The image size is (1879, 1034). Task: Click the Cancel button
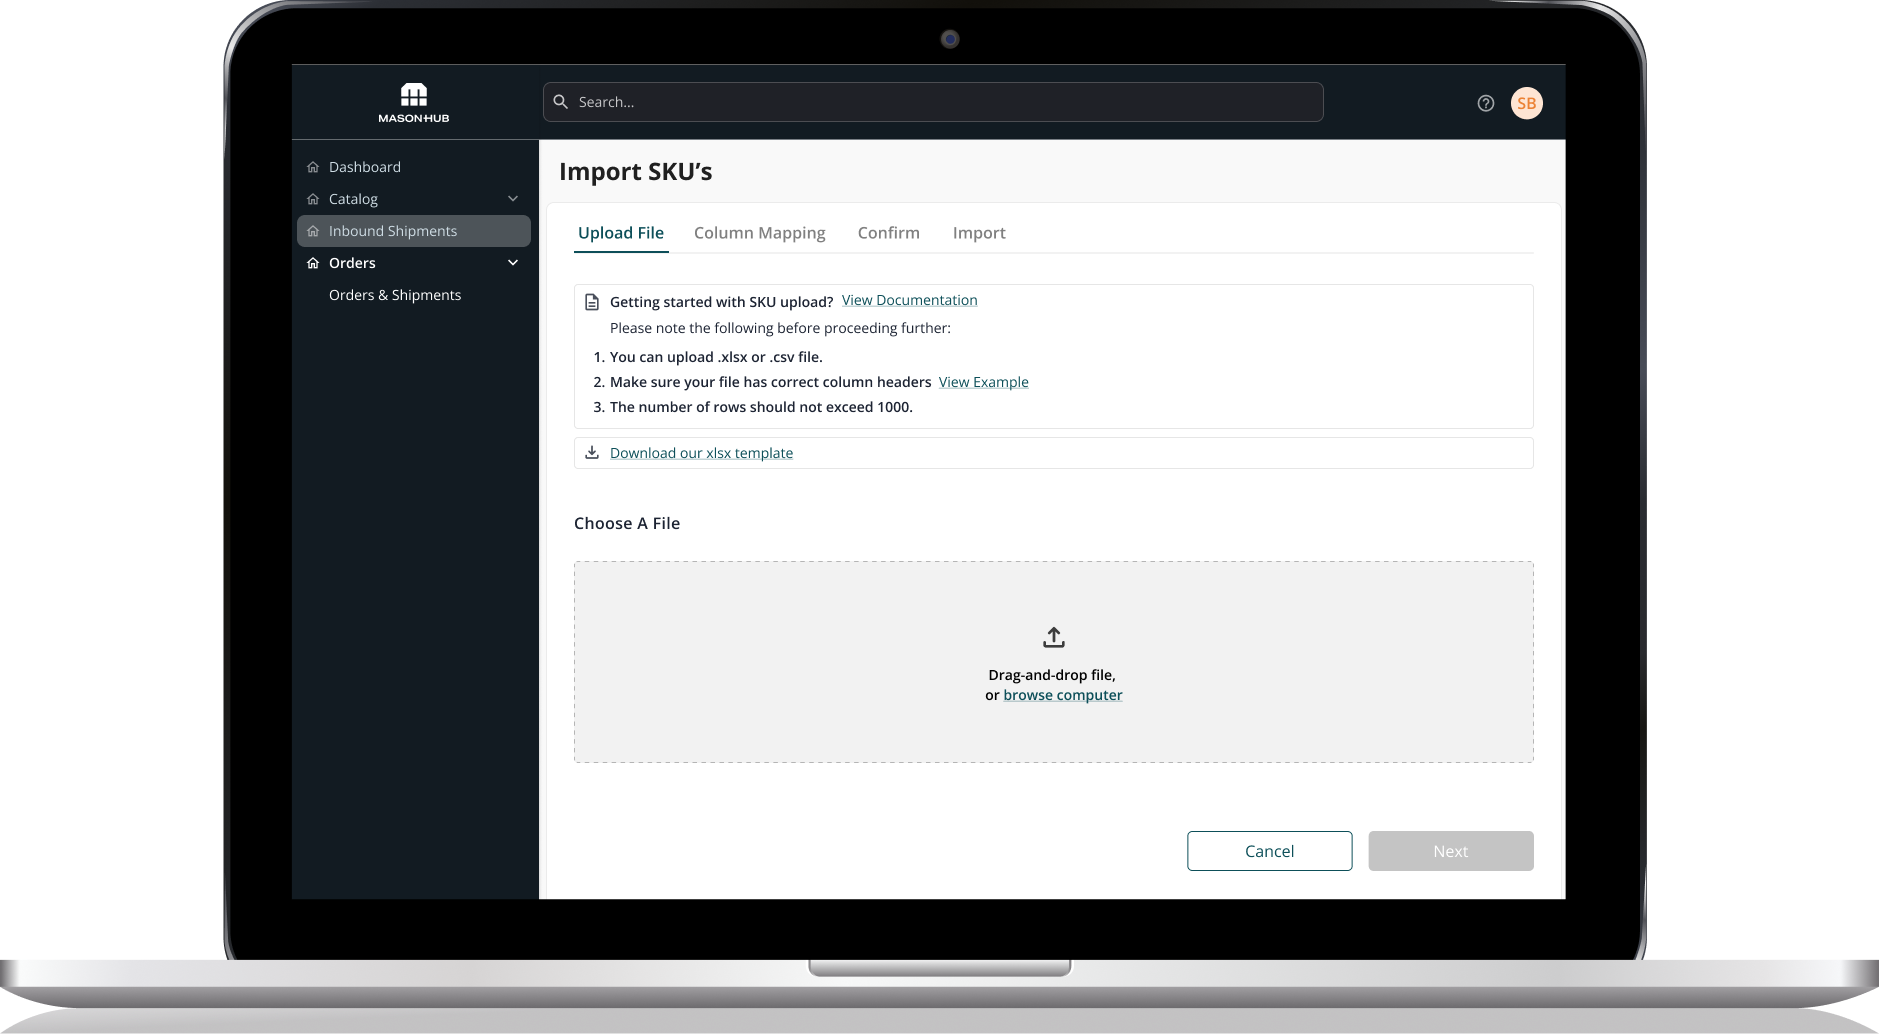tap(1268, 850)
